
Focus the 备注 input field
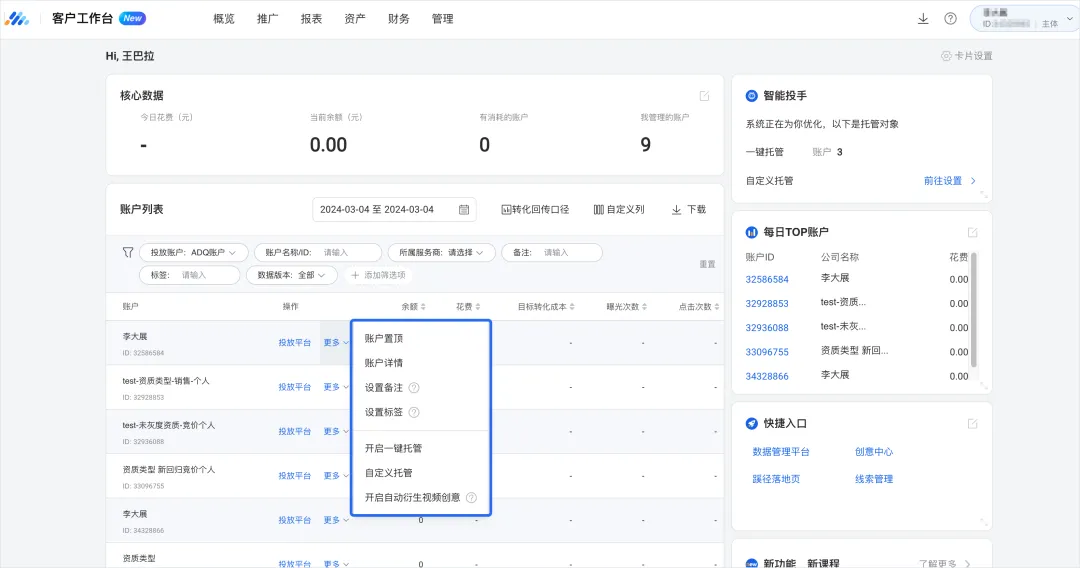click(x=552, y=253)
